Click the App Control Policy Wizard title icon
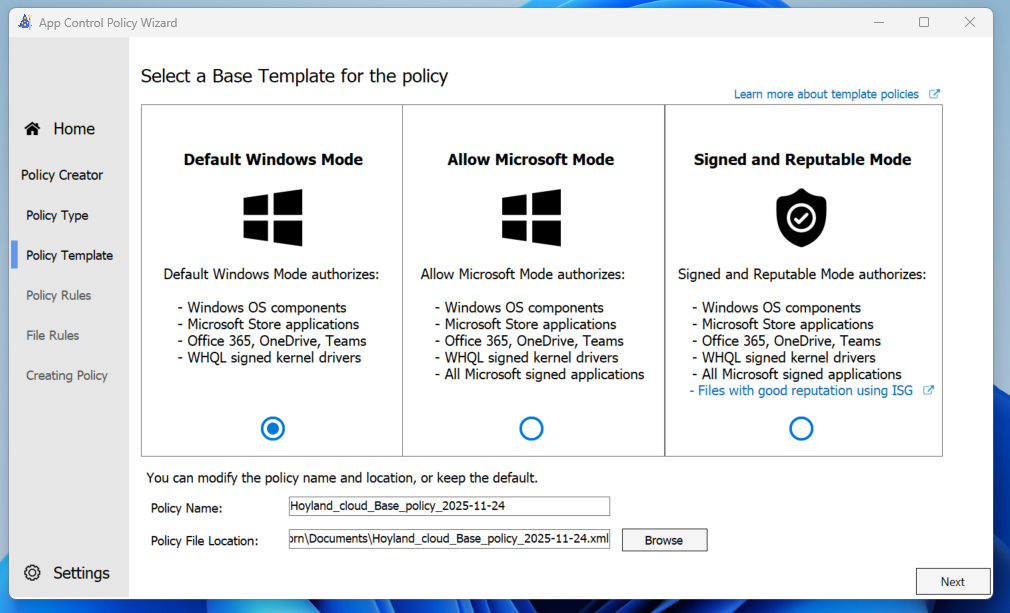Image resolution: width=1010 pixels, height=613 pixels. pos(25,22)
